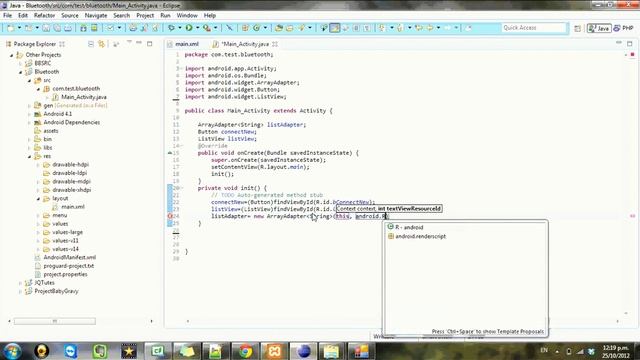Open the Debug button dropdown arrow
640x360 pixels.
pyautogui.click(x=180, y=28)
